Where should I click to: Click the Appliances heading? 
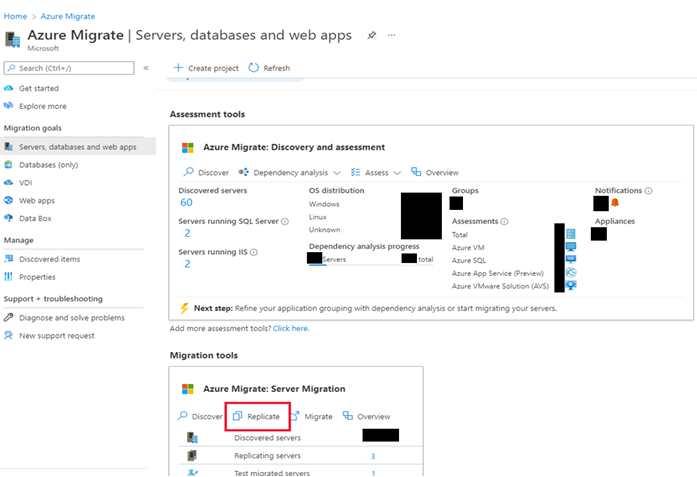coord(615,221)
